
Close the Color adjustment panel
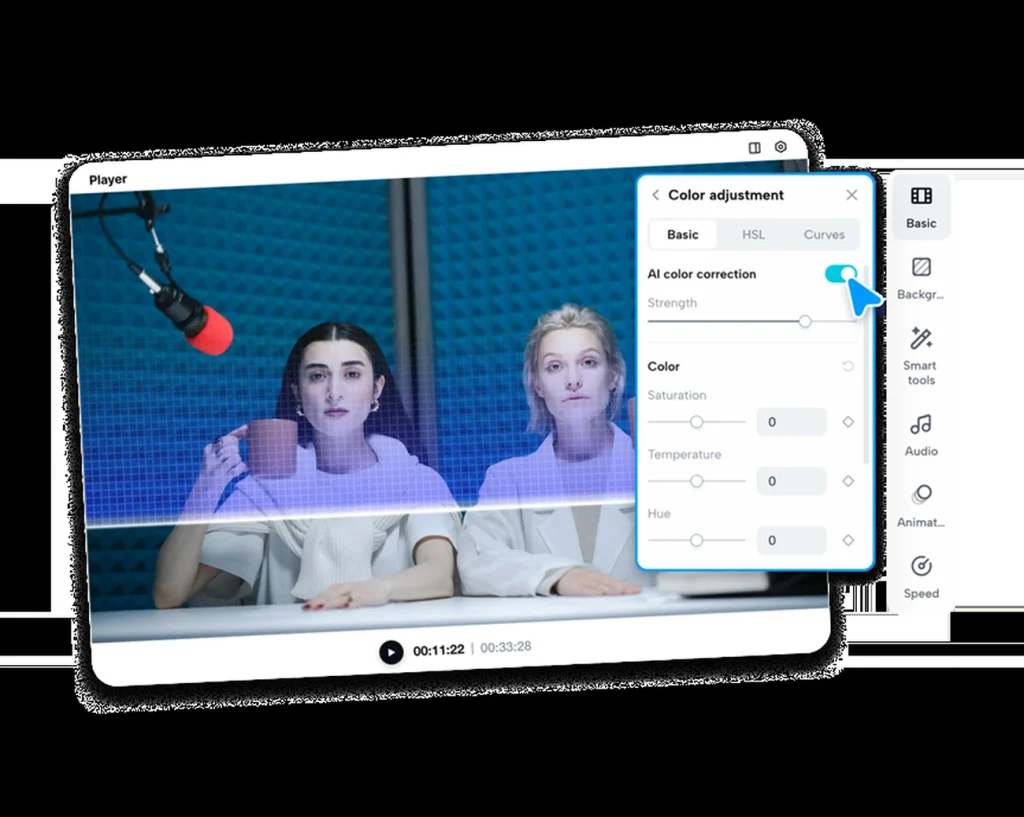(x=851, y=195)
